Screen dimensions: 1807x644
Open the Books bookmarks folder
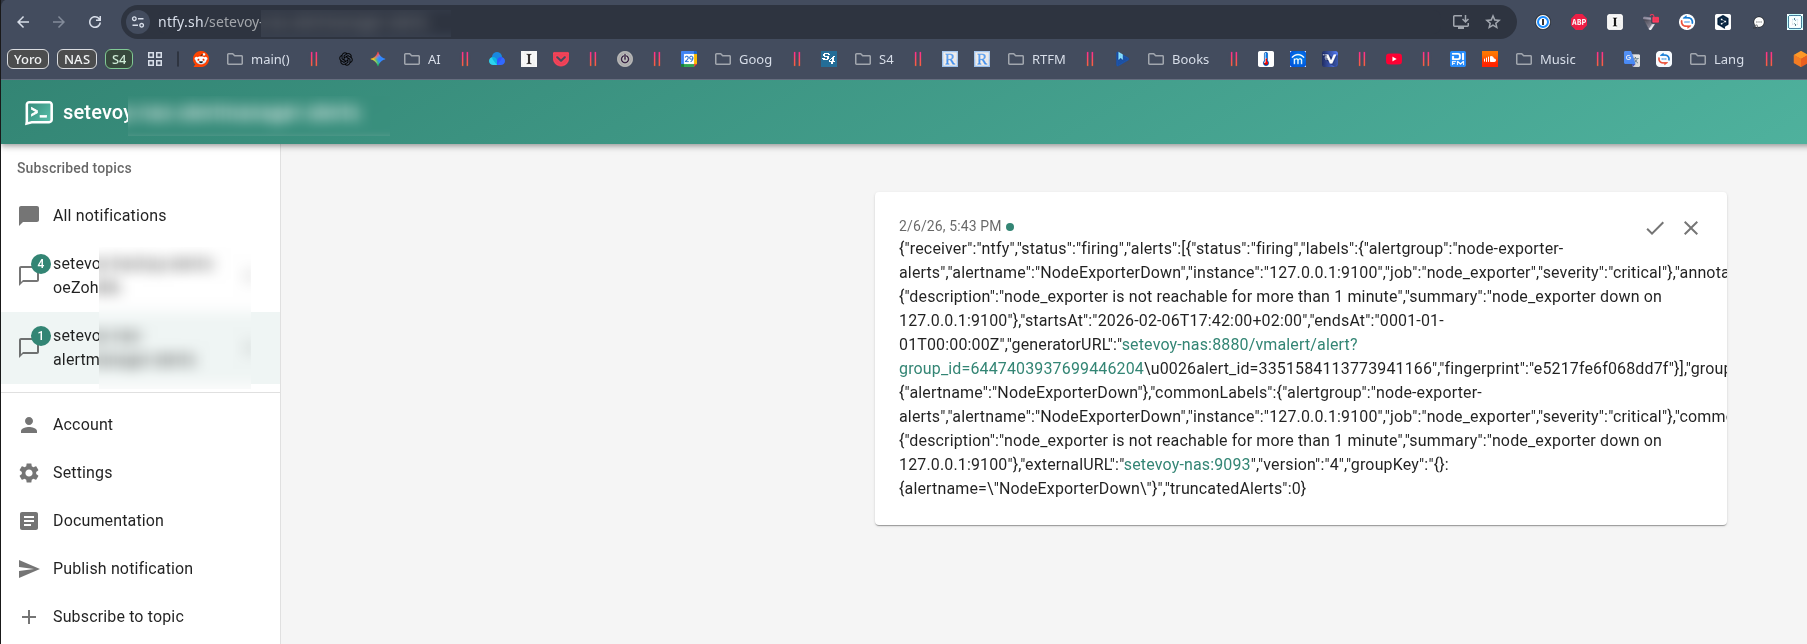click(1178, 59)
